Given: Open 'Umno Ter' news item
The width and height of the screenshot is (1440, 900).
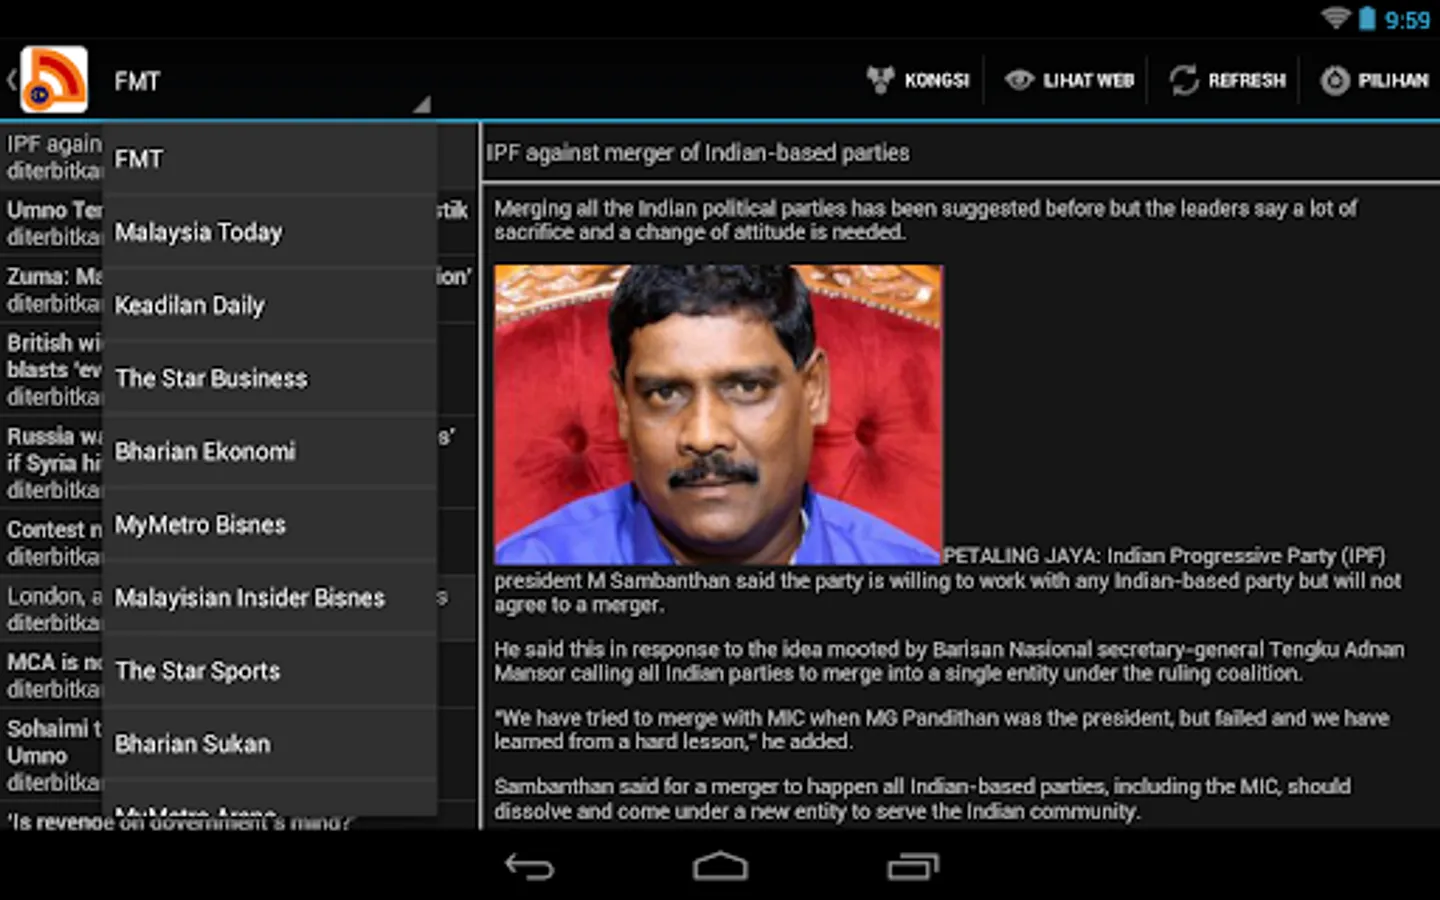Looking at the screenshot, I should pyautogui.click(x=52, y=223).
